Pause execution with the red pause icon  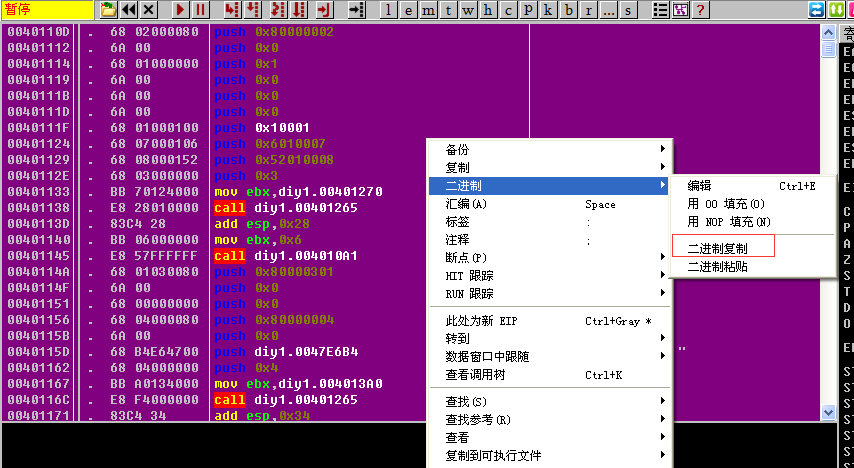coord(201,9)
